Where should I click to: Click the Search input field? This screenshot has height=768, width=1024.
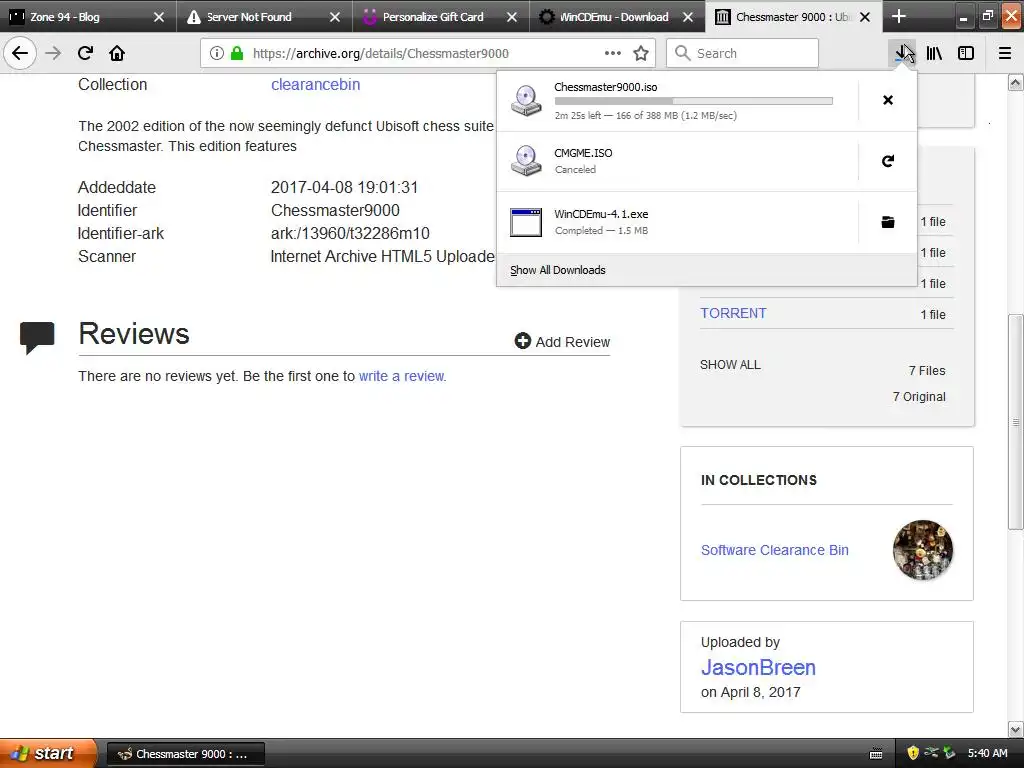click(743, 54)
